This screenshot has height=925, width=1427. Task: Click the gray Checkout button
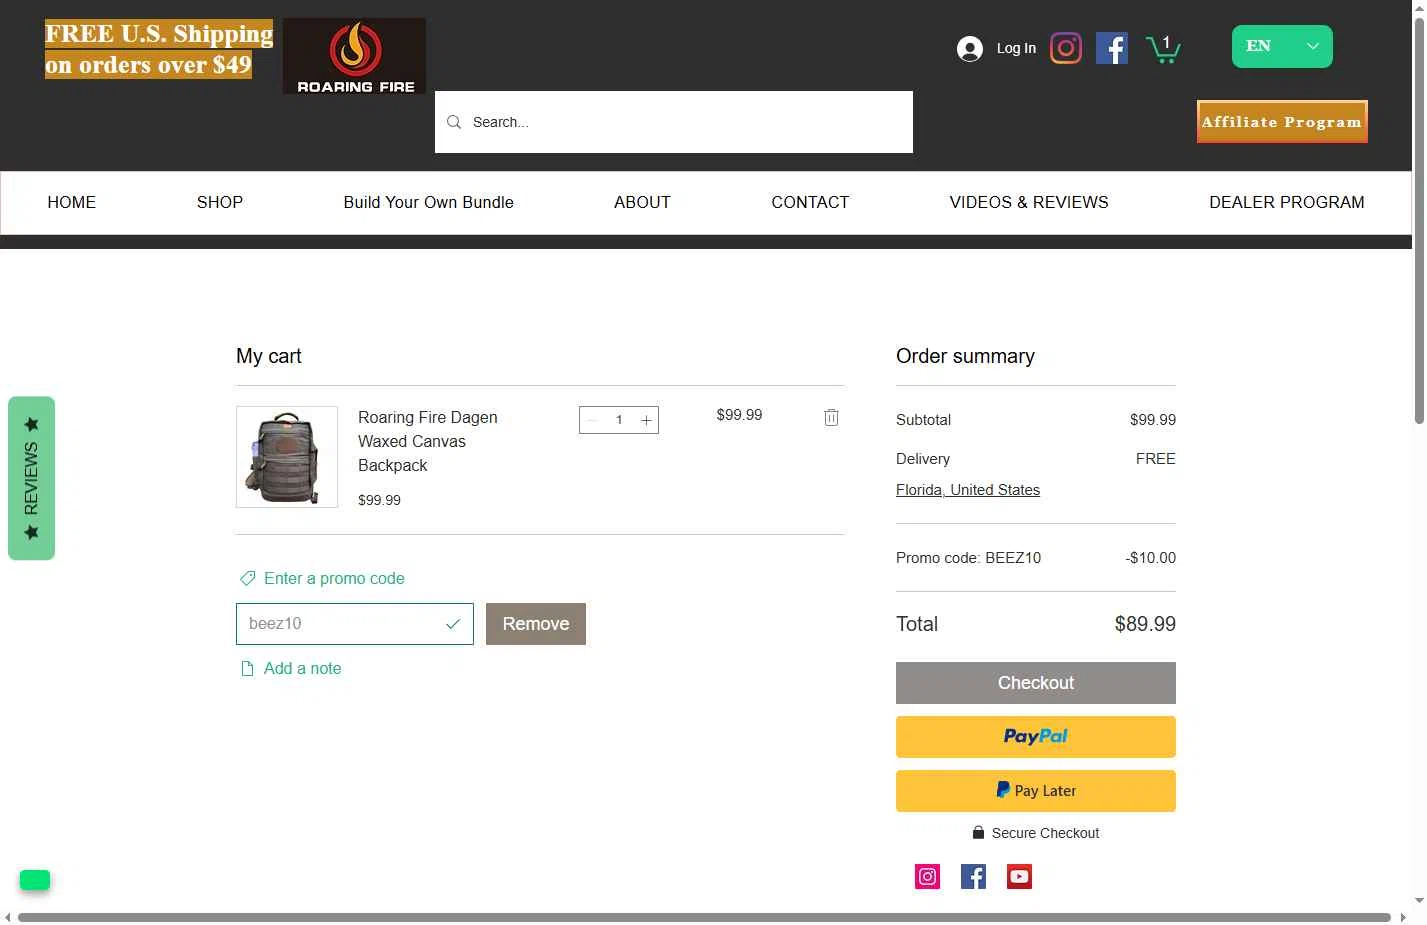click(x=1036, y=683)
